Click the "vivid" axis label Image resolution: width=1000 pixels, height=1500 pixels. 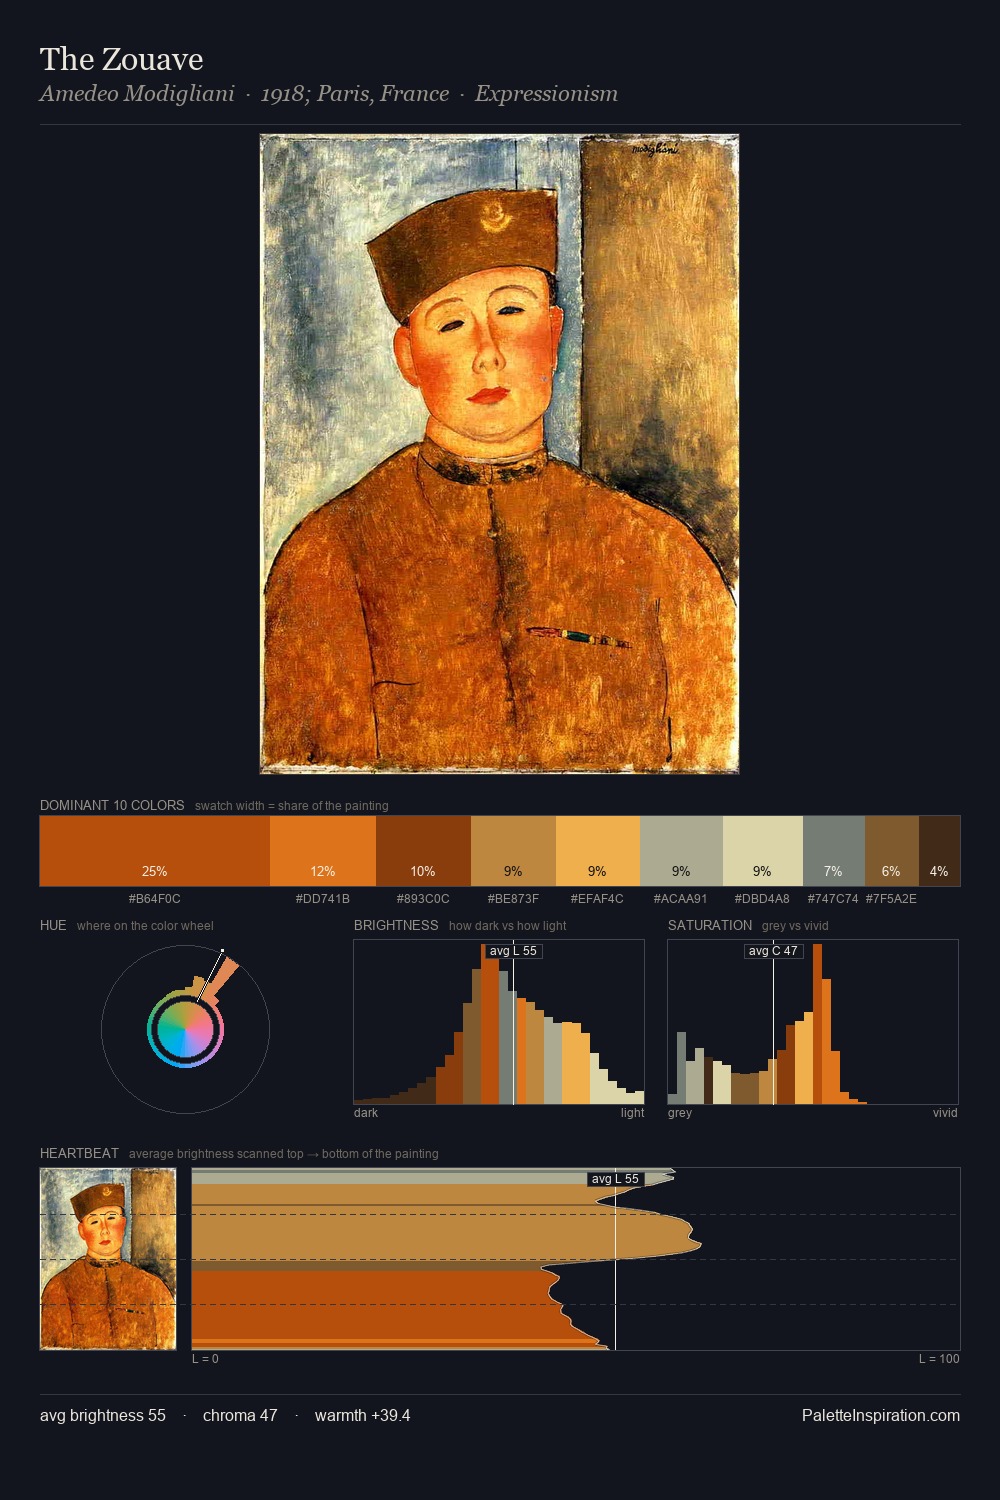pos(945,1113)
